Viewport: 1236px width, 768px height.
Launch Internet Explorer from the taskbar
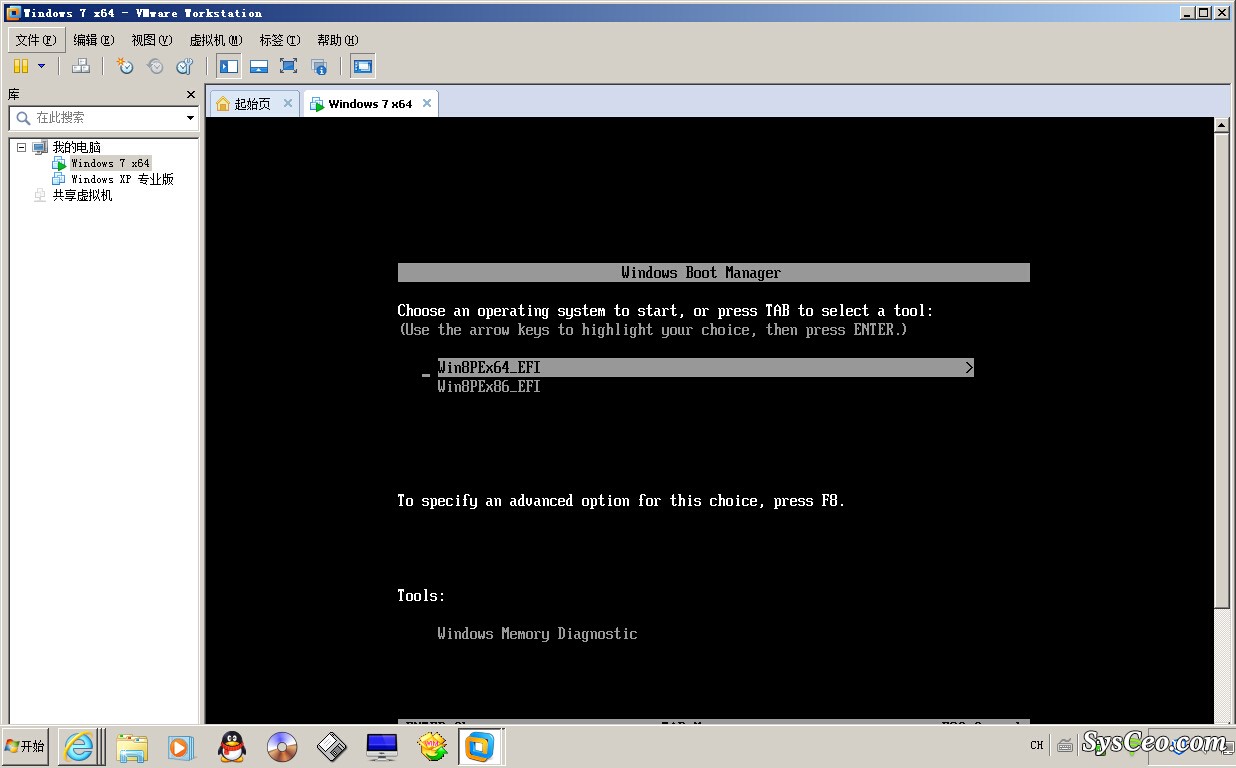[79, 746]
